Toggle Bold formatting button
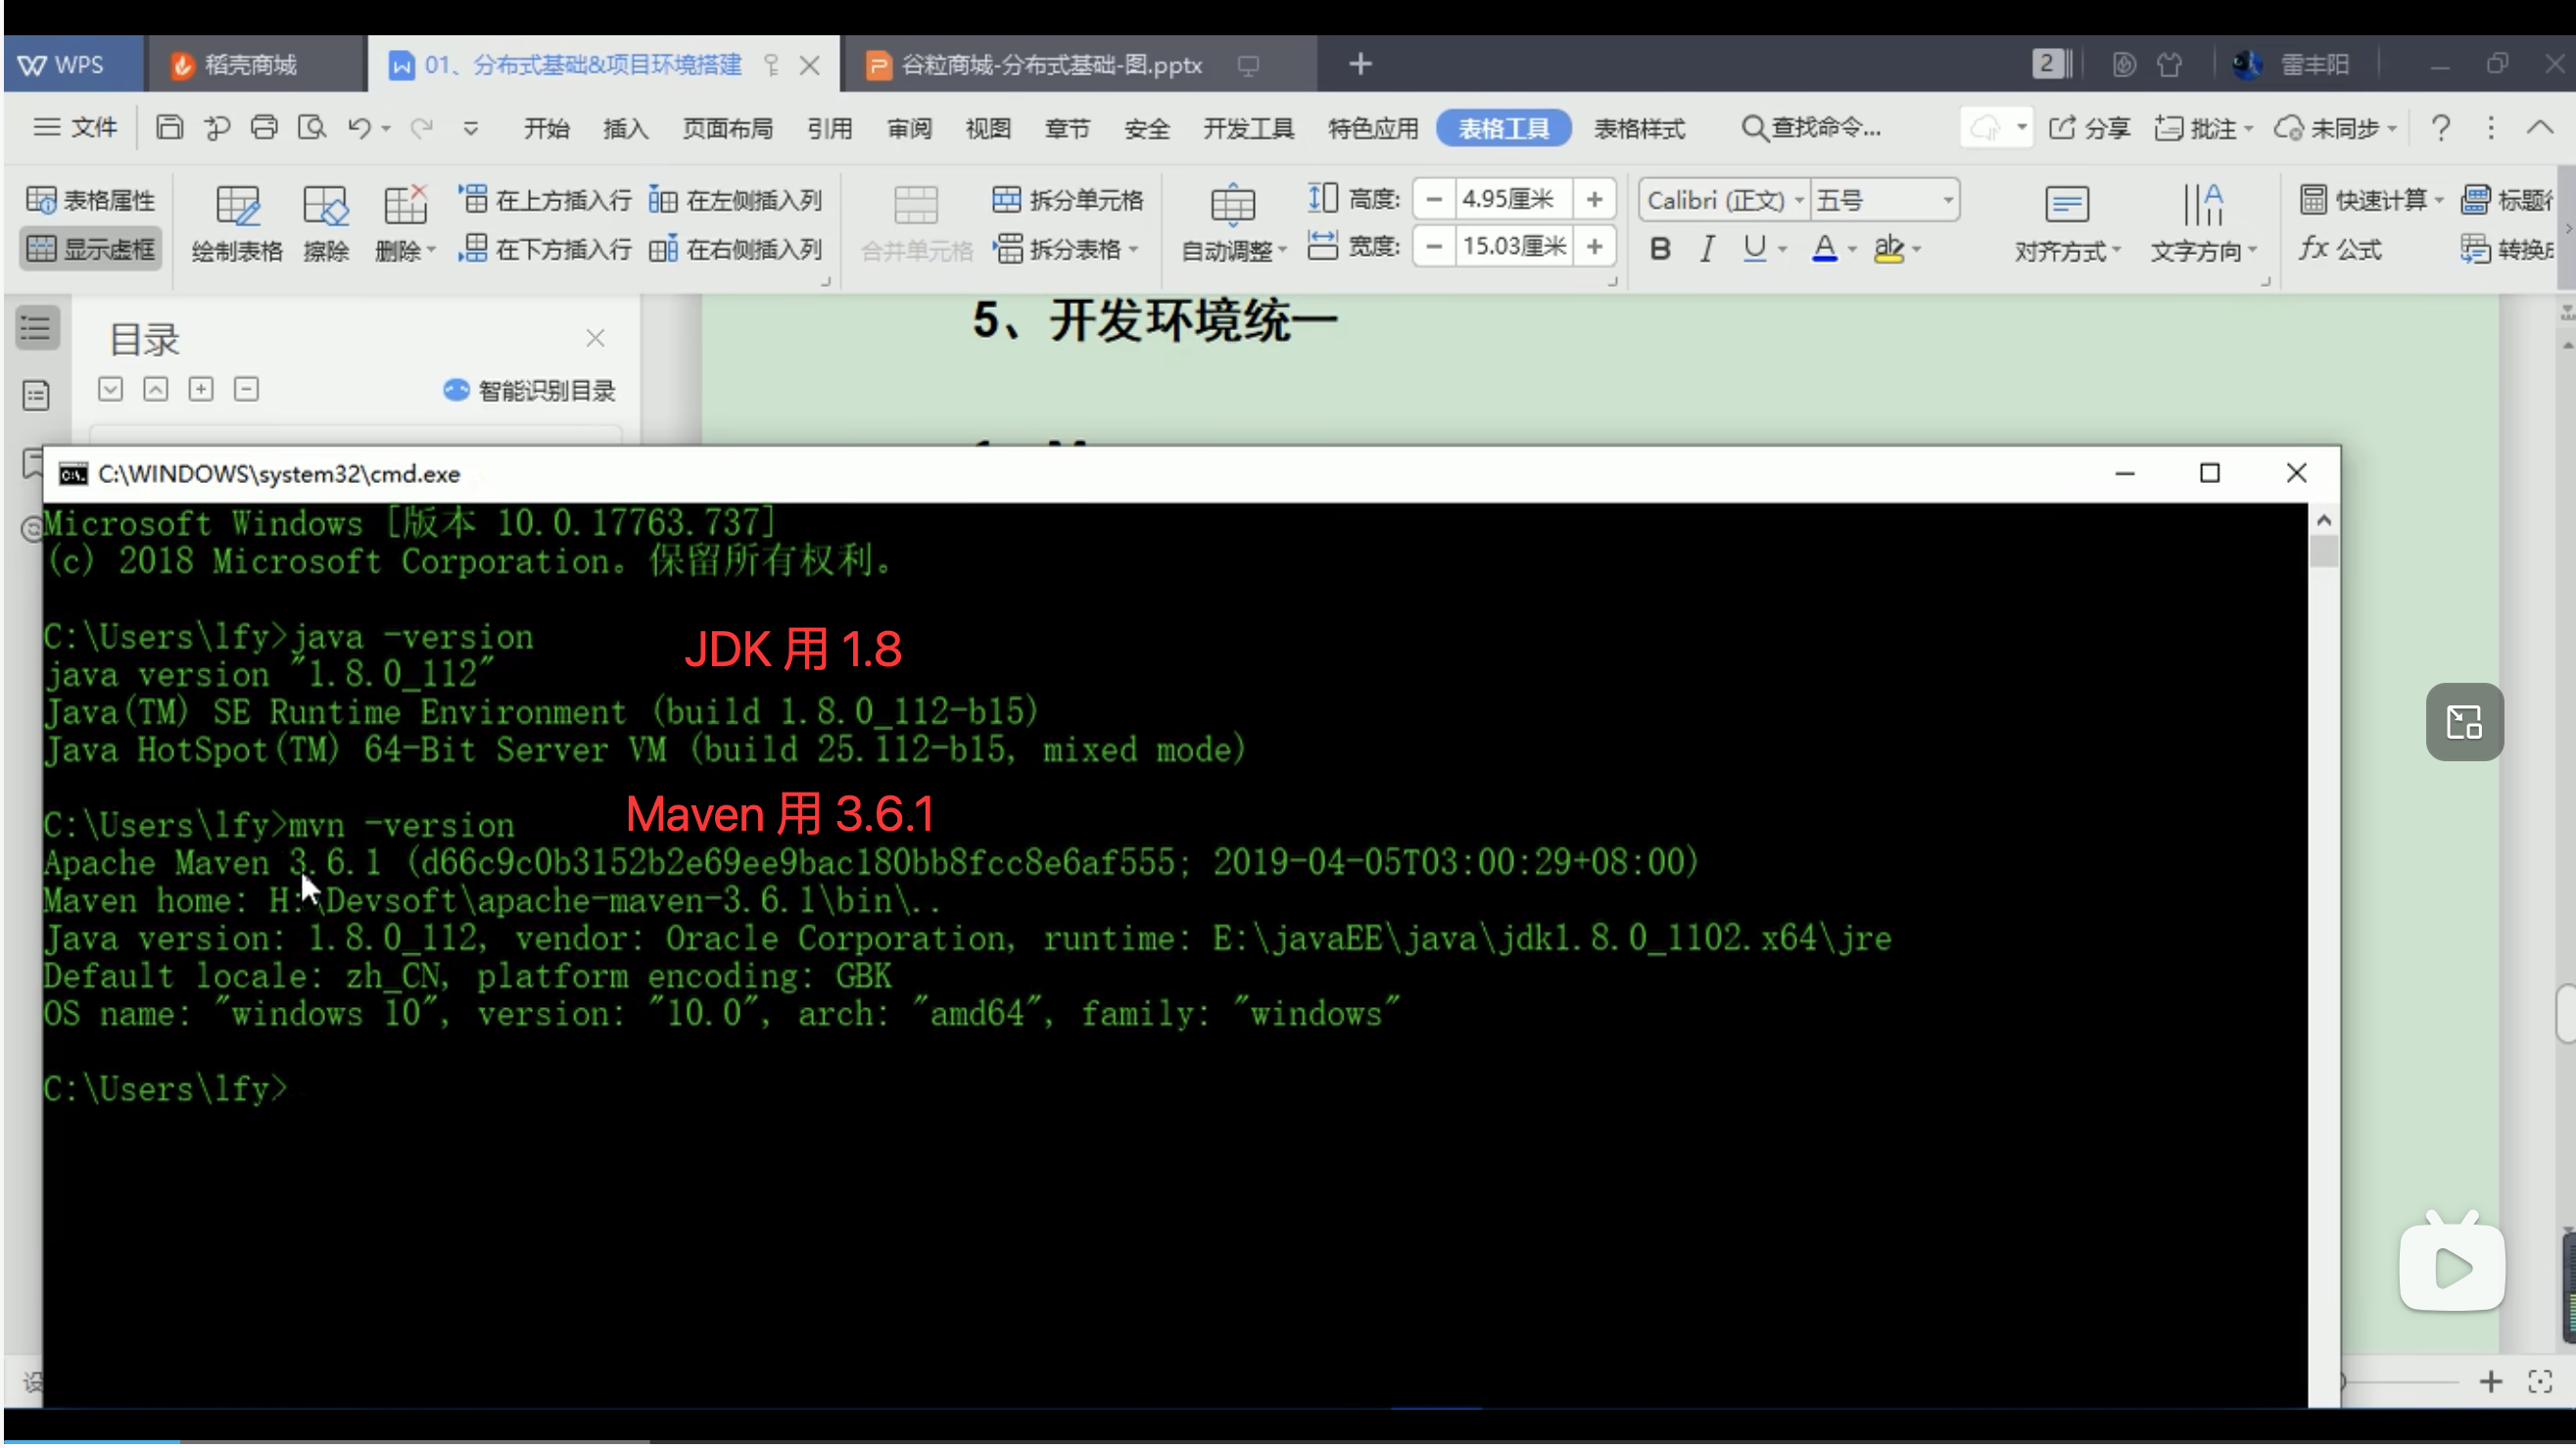The image size is (2576, 1448). point(1659,248)
